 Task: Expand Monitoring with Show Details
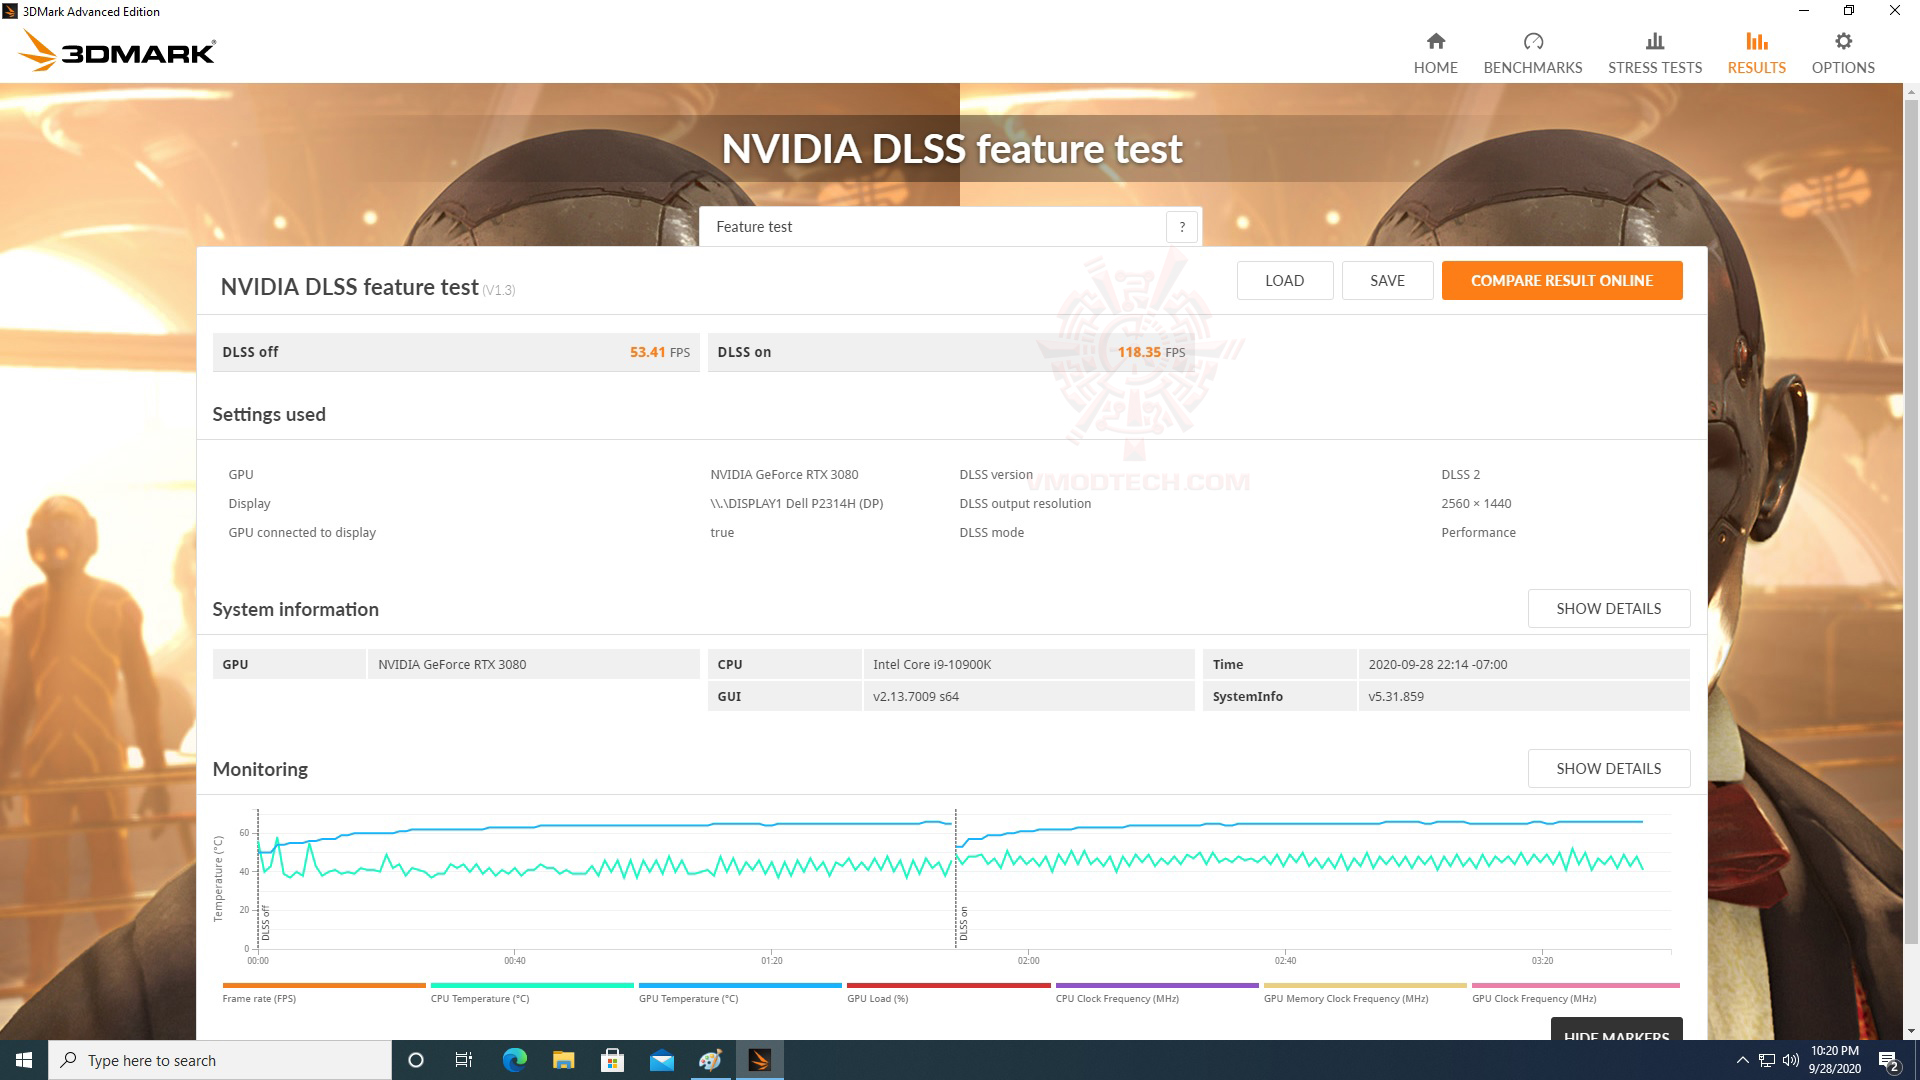pyautogui.click(x=1608, y=769)
